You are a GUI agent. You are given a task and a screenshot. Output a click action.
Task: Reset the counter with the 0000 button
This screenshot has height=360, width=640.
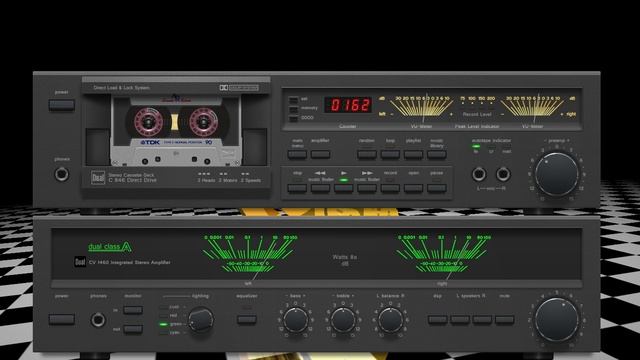click(x=293, y=118)
